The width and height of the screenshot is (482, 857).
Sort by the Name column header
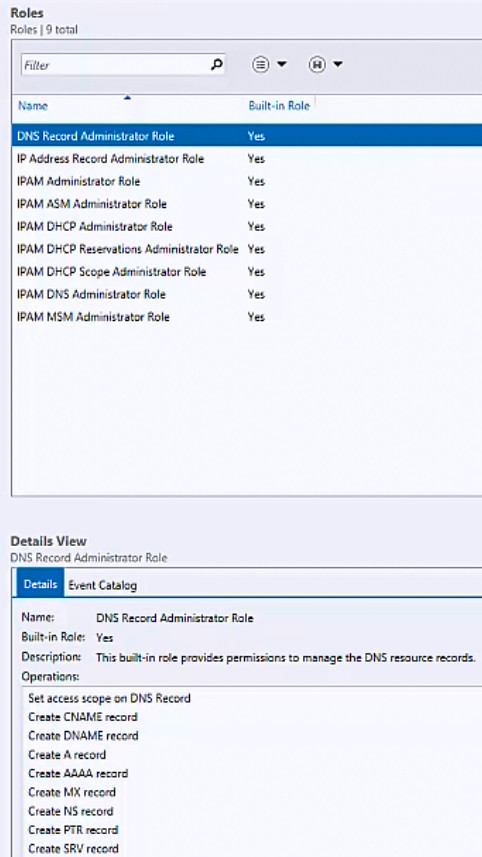click(33, 105)
